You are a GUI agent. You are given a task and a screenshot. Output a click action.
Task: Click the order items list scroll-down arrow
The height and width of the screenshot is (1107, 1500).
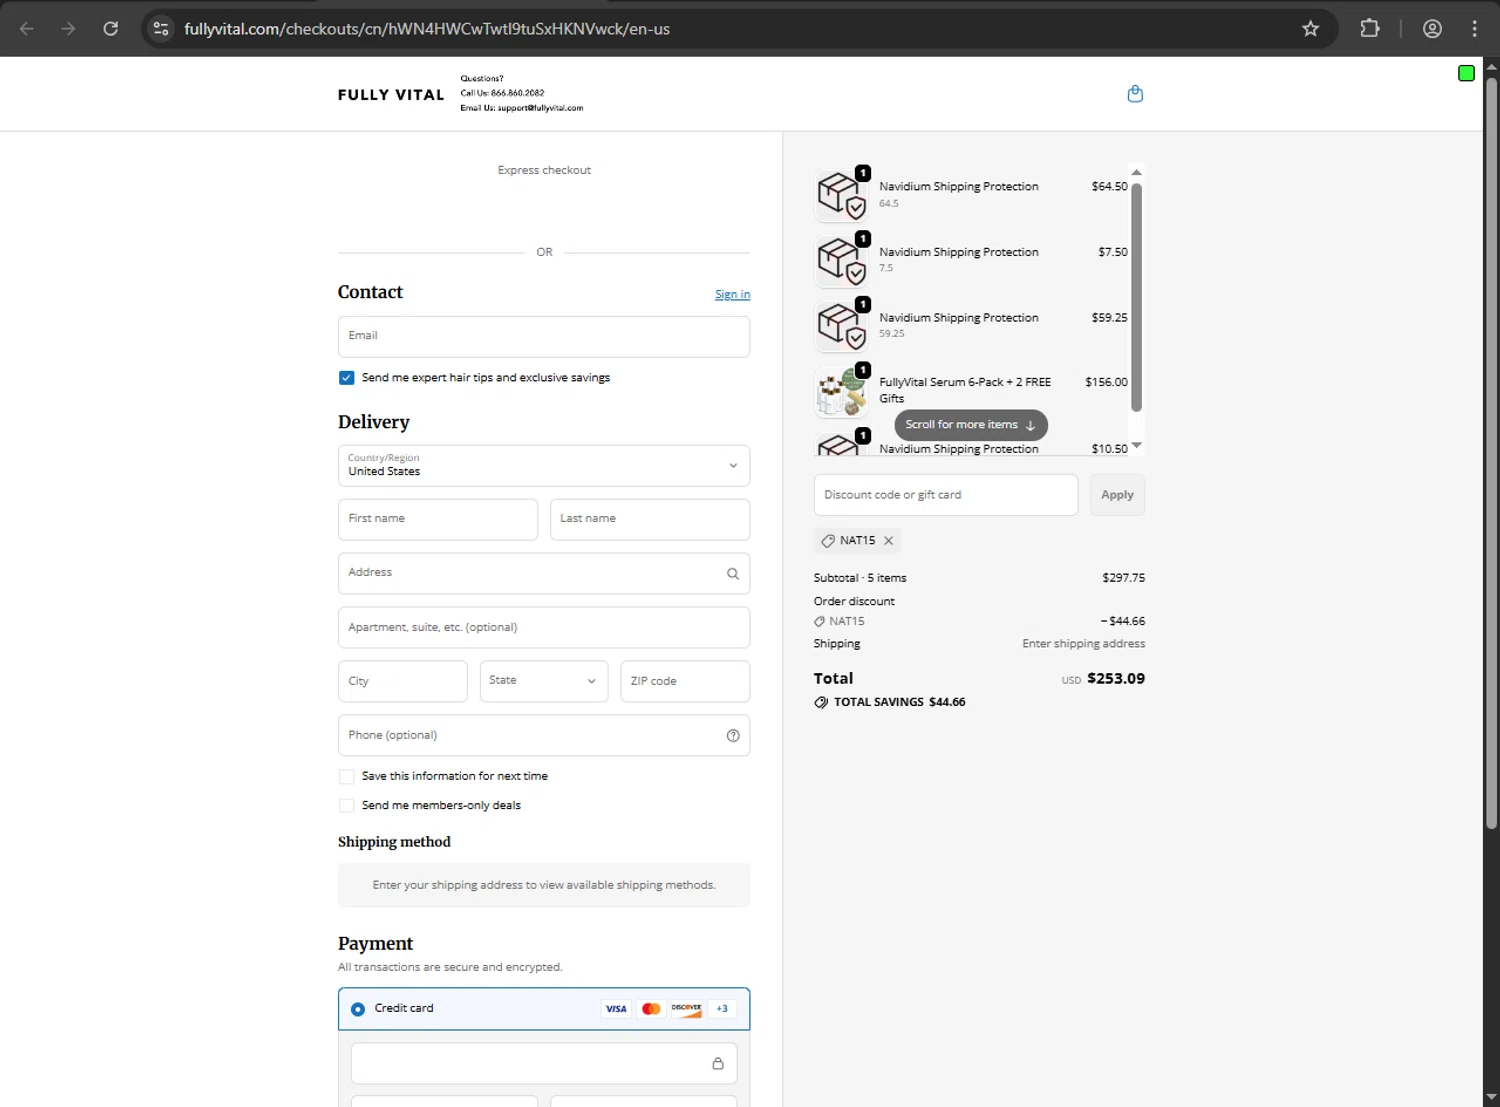tap(1136, 446)
